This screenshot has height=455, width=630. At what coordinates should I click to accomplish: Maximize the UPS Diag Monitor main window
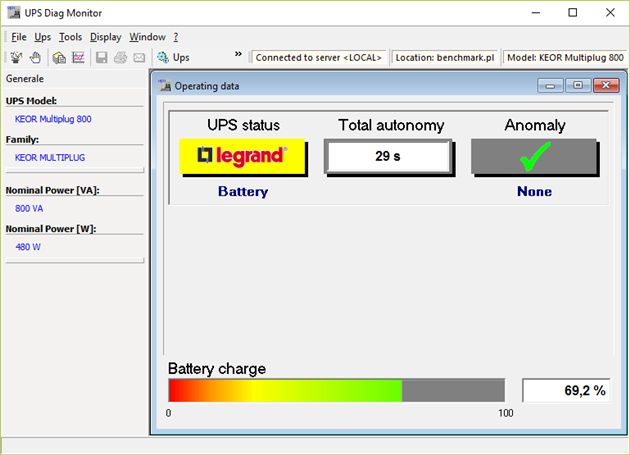573,13
